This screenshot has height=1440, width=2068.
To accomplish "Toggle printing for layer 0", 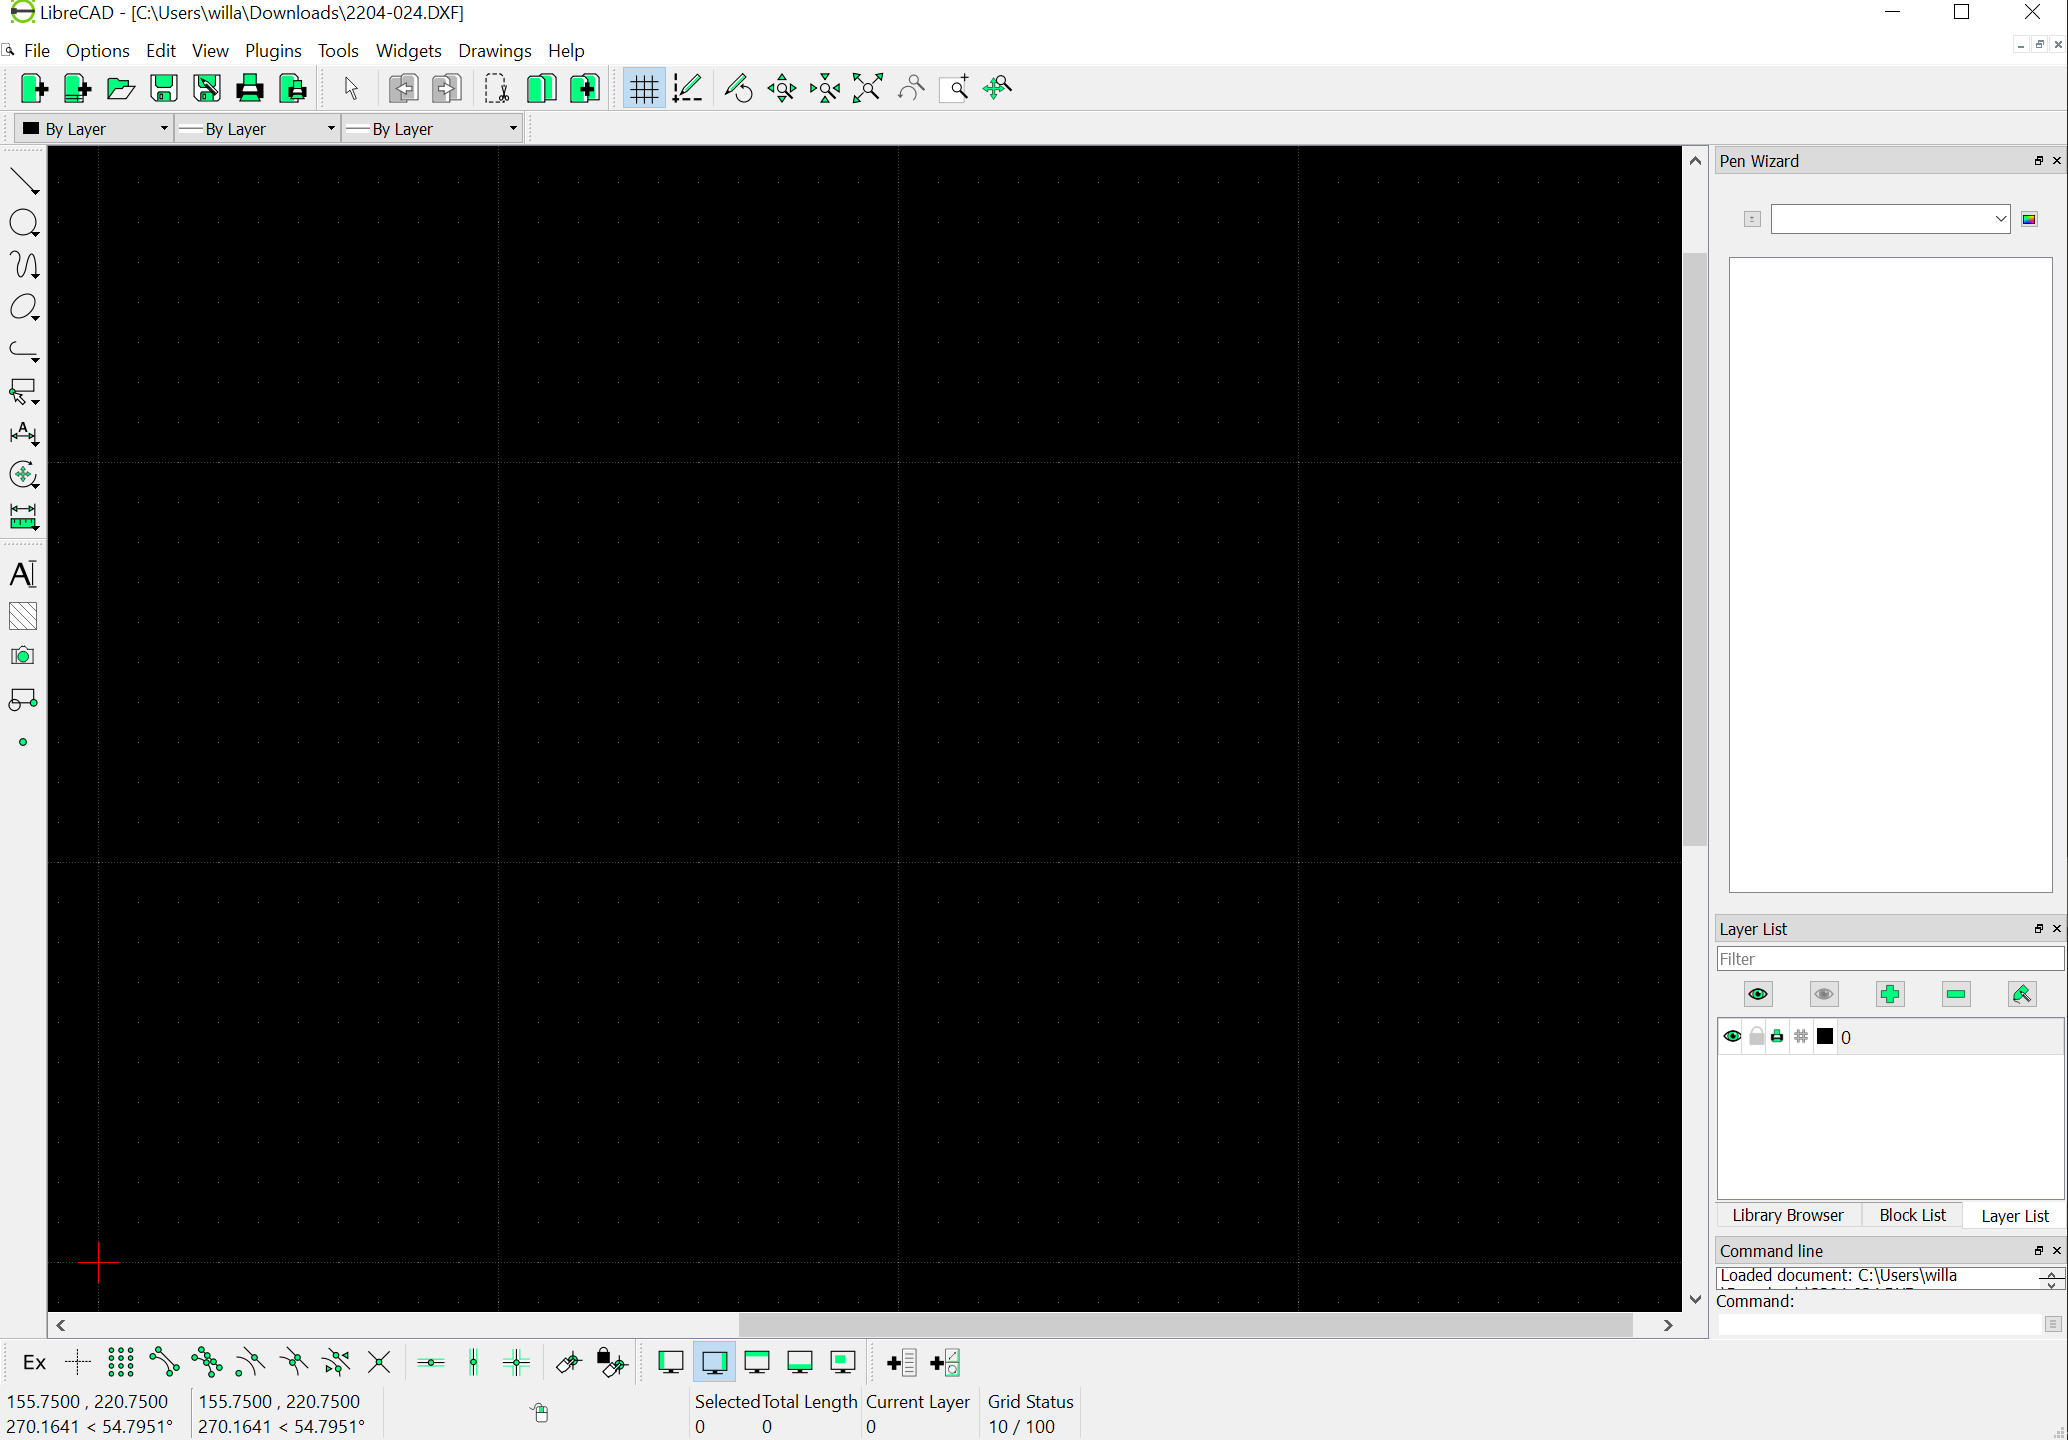I will pyautogui.click(x=1777, y=1037).
